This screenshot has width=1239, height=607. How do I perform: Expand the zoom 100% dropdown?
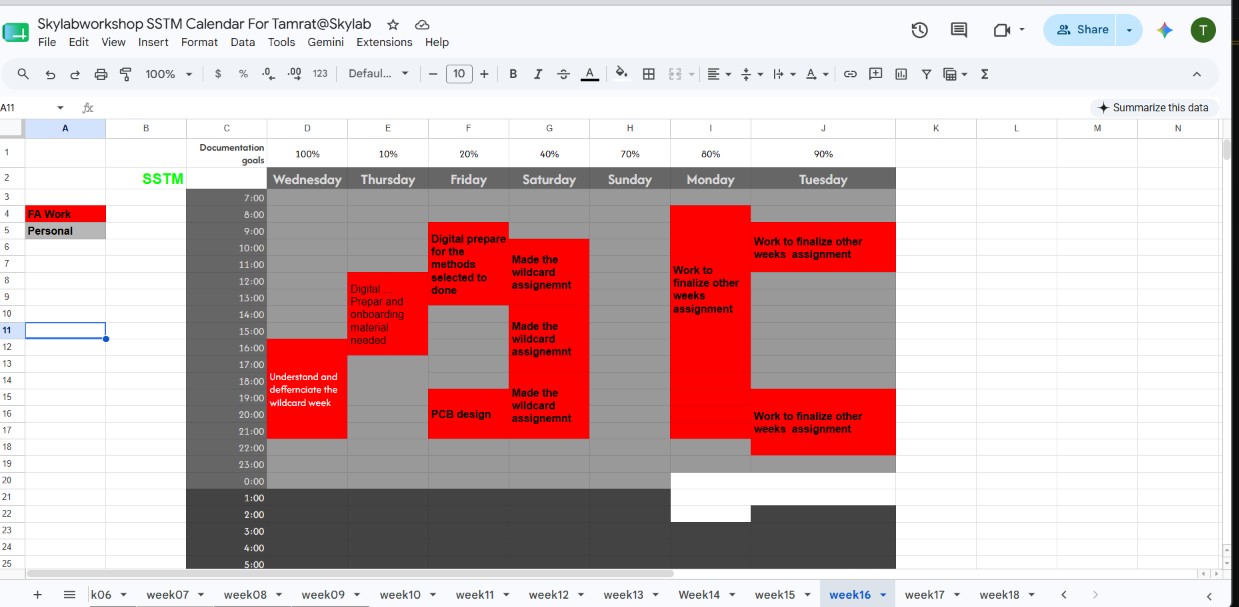(x=168, y=74)
